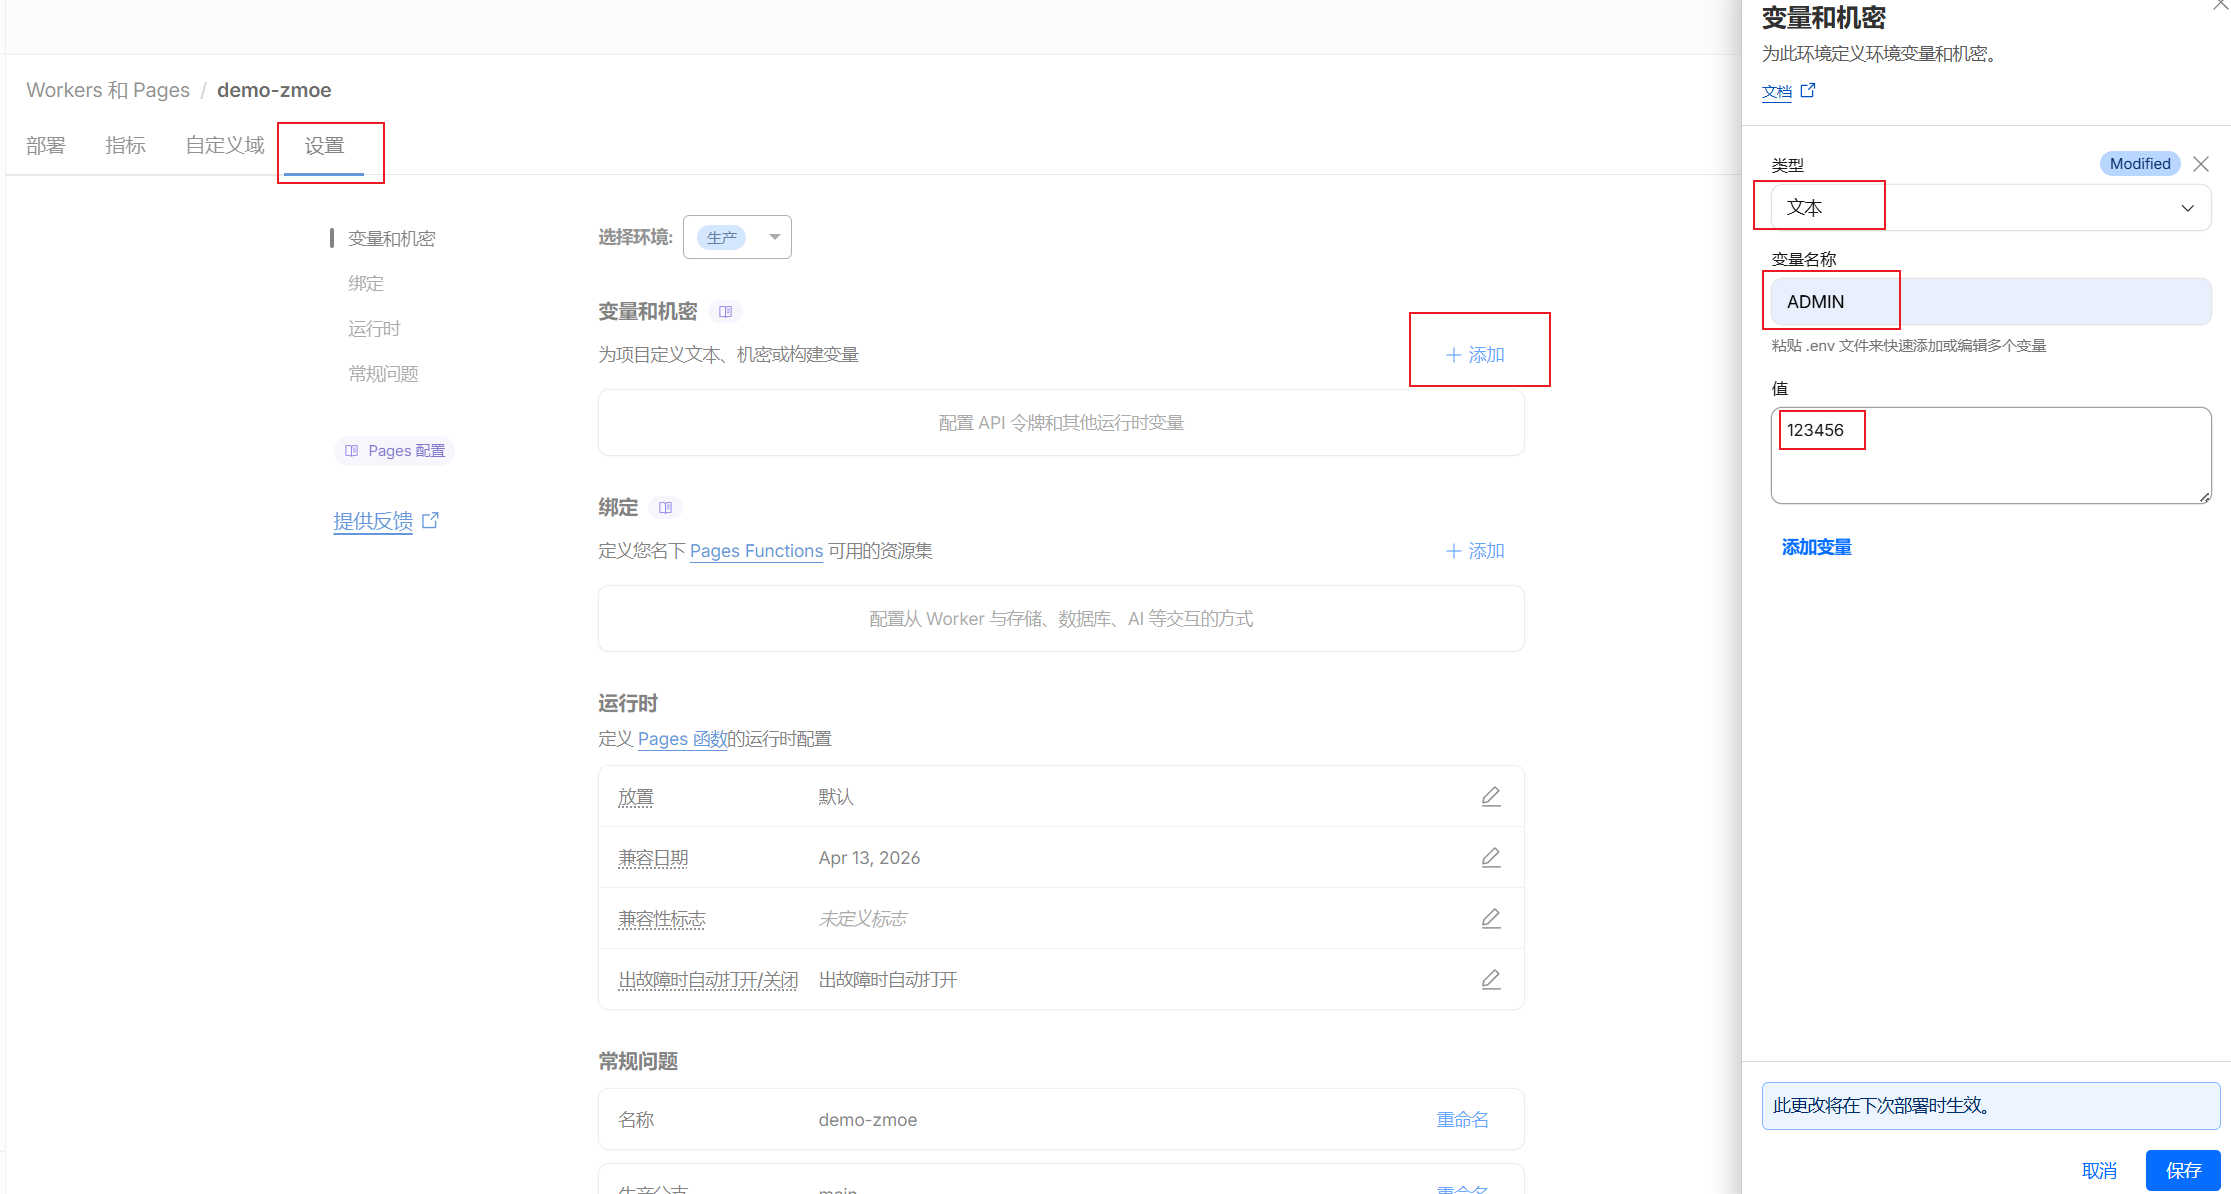2231x1194 pixels.
Task: Edit the 兼容性标志 setting with pencil icon
Action: click(1490, 918)
